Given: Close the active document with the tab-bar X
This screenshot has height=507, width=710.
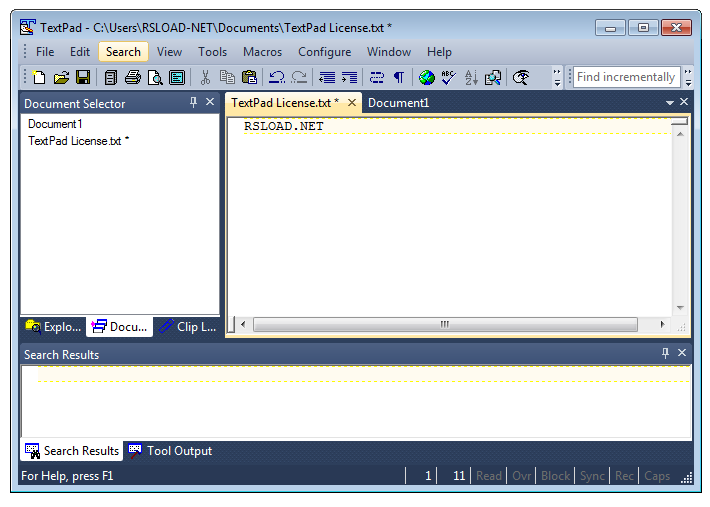Looking at the screenshot, I should click(x=684, y=102).
